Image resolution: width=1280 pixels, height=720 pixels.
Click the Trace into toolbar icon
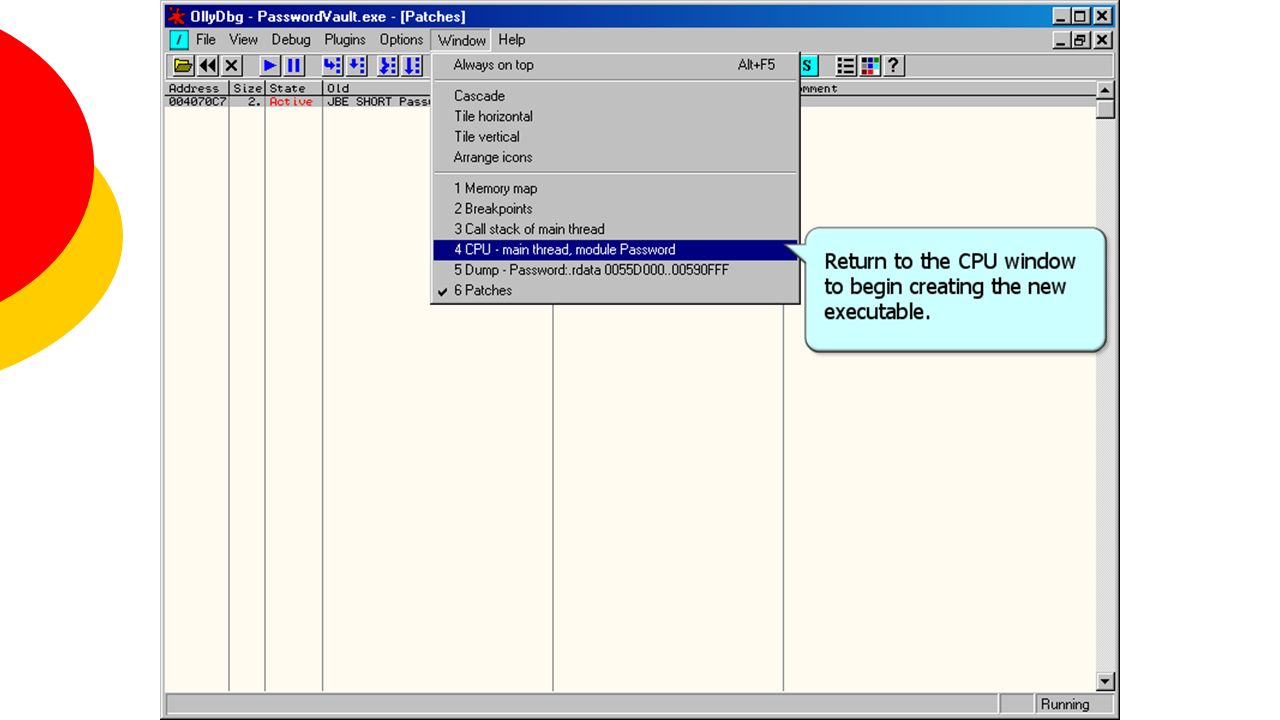pyautogui.click(x=387, y=66)
